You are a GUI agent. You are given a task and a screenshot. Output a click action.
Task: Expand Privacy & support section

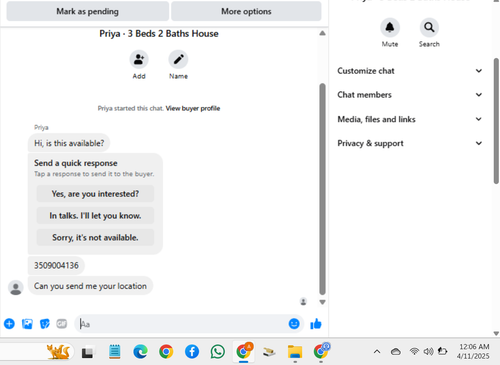(x=410, y=143)
